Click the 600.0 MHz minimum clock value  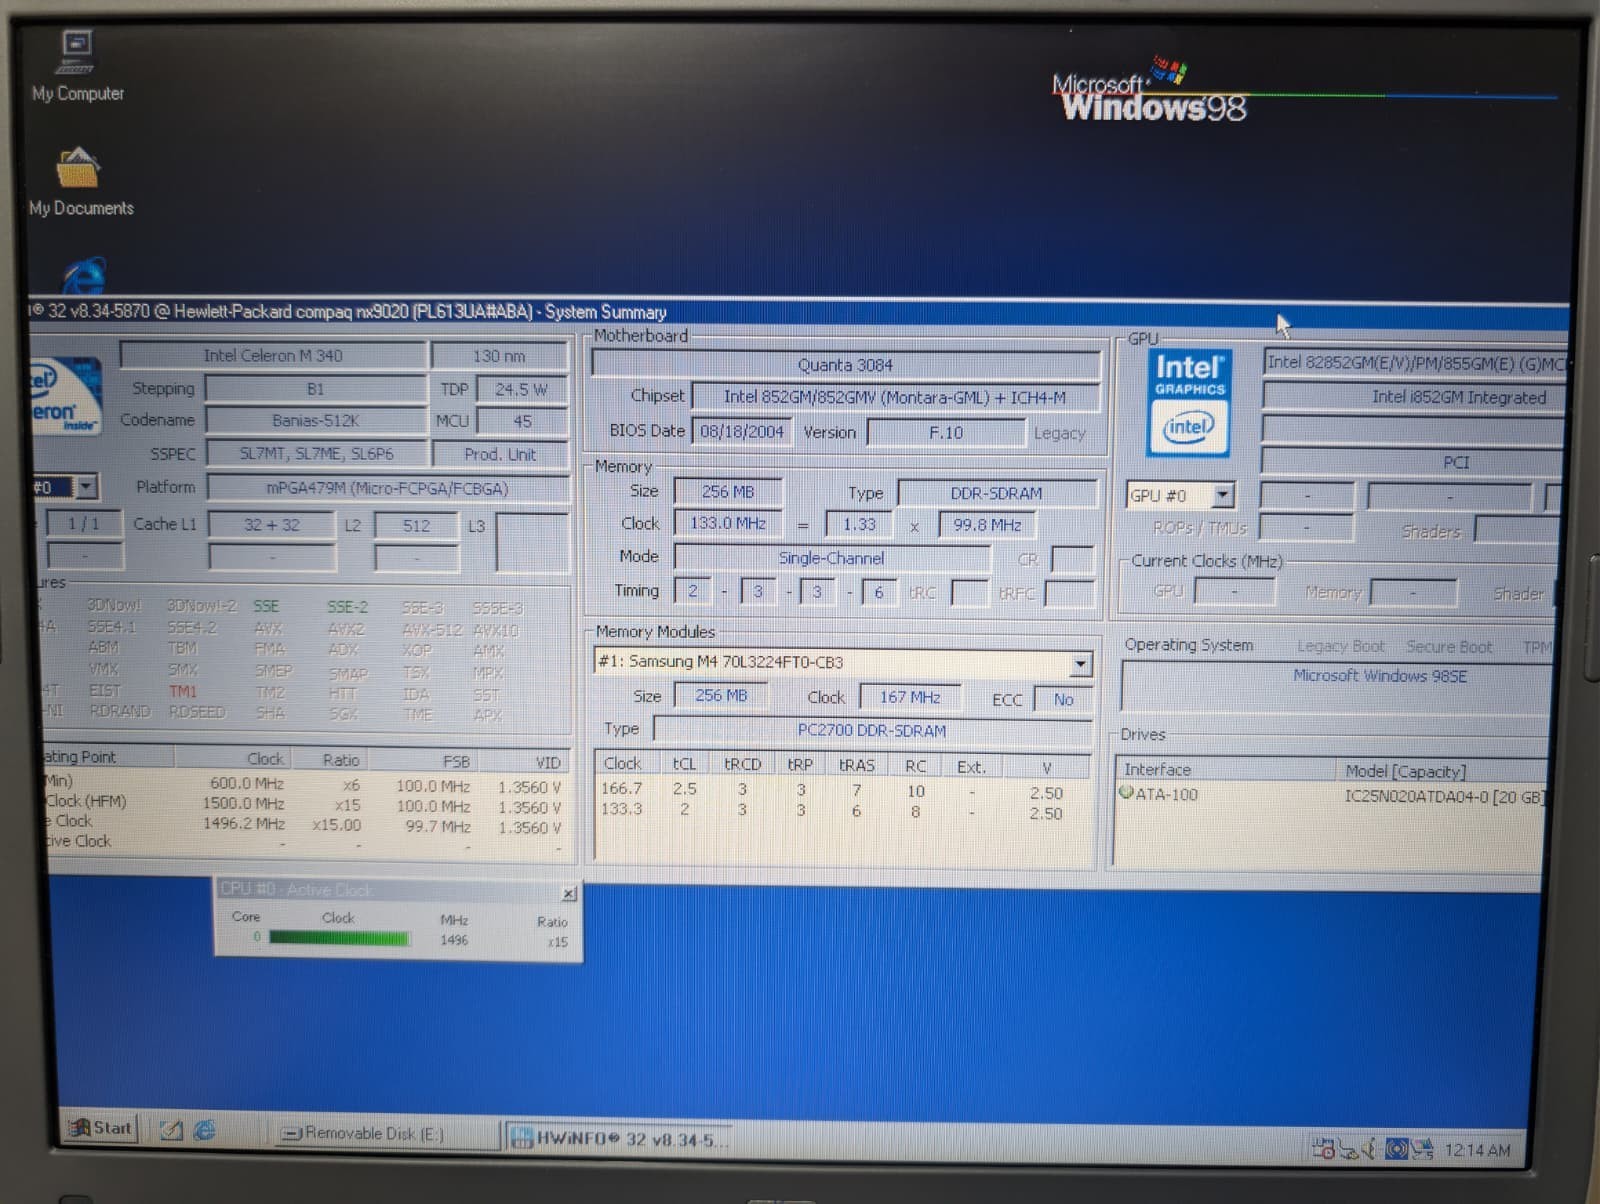point(246,783)
